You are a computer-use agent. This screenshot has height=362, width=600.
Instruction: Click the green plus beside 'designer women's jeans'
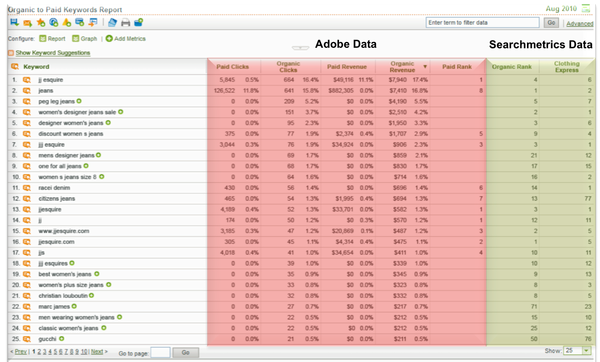(x=108, y=122)
